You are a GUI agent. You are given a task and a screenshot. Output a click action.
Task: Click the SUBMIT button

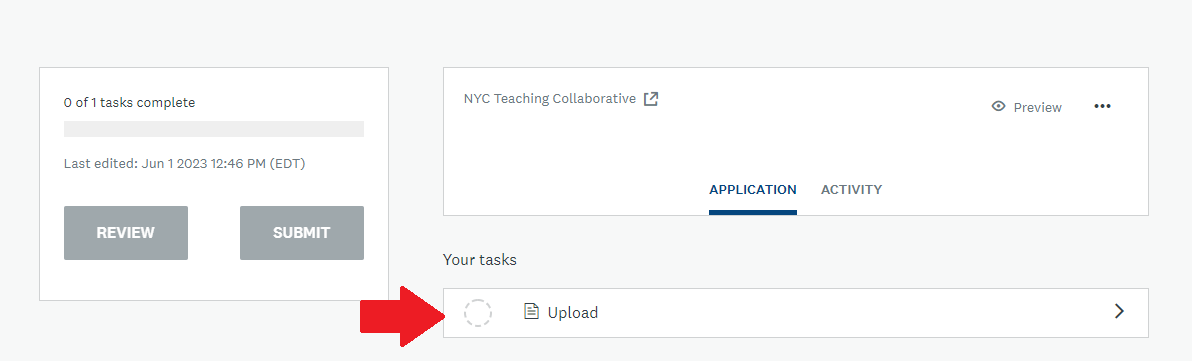tap(302, 233)
